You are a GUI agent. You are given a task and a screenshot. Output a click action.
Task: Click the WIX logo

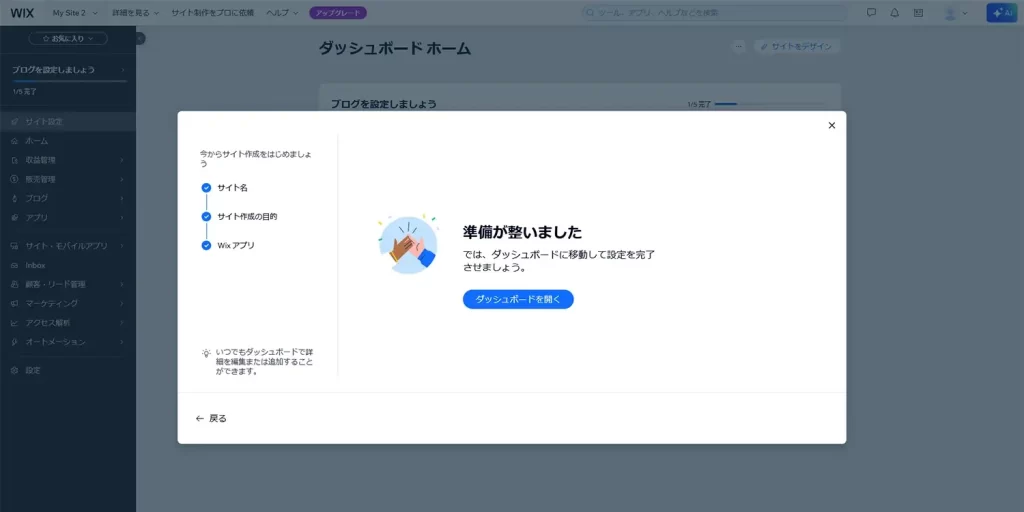point(22,13)
